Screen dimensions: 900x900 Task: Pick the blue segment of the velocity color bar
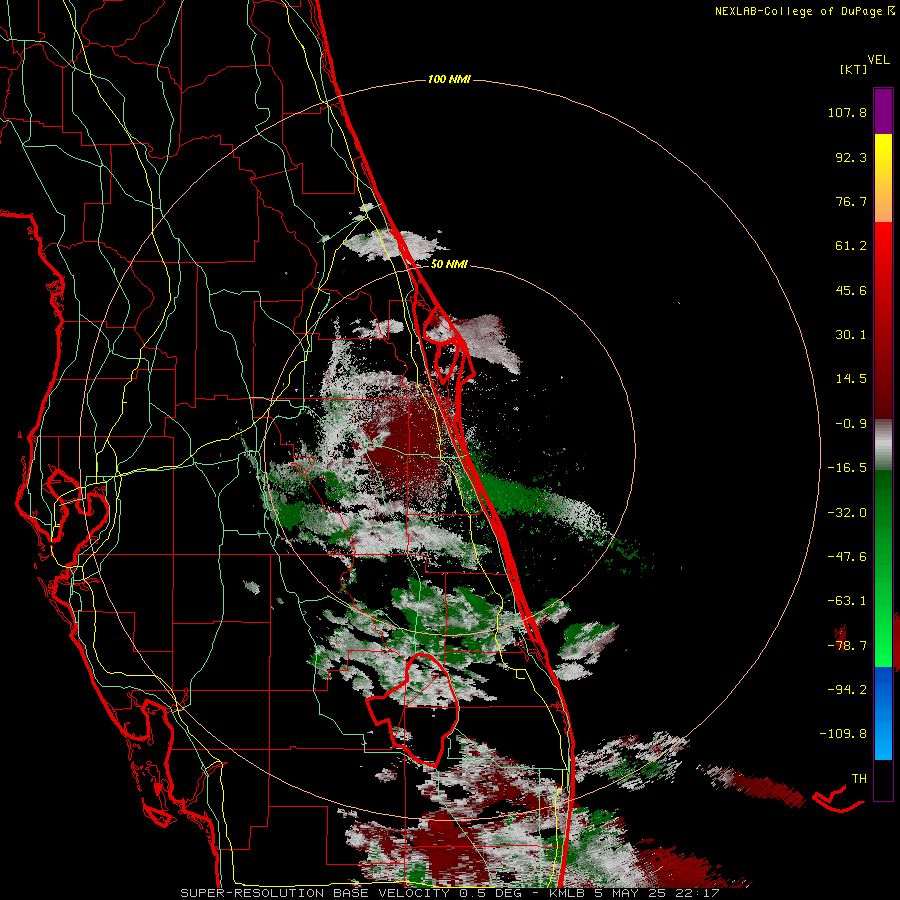[x=883, y=713]
